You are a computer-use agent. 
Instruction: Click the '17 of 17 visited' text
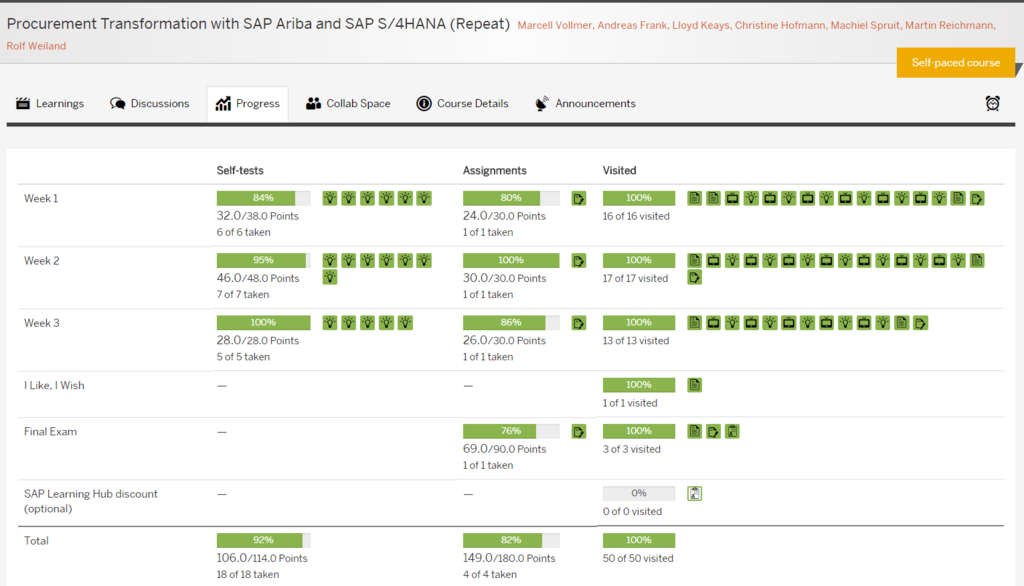pos(635,278)
